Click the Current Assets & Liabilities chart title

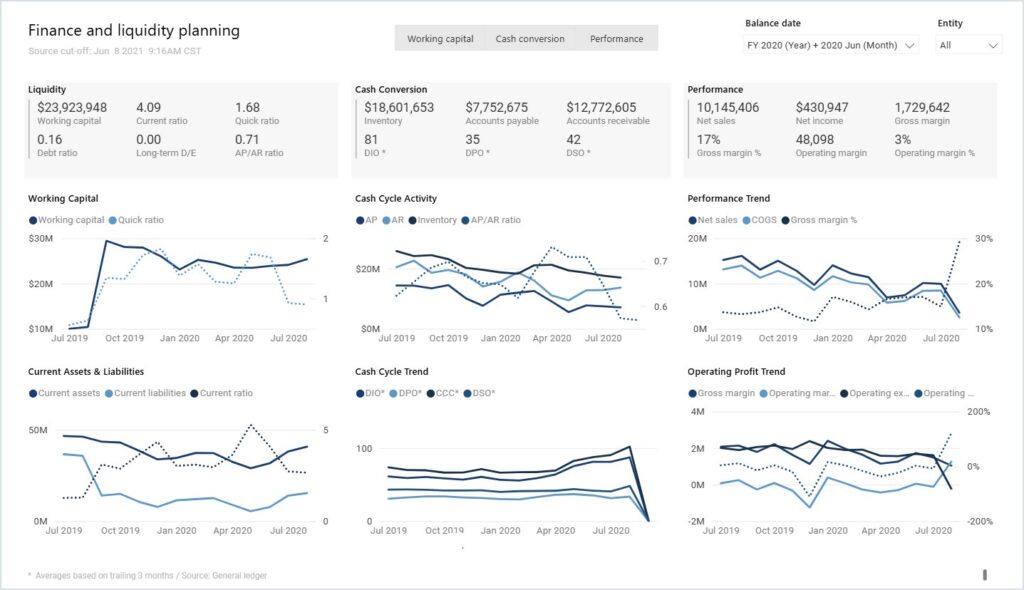click(x=86, y=372)
